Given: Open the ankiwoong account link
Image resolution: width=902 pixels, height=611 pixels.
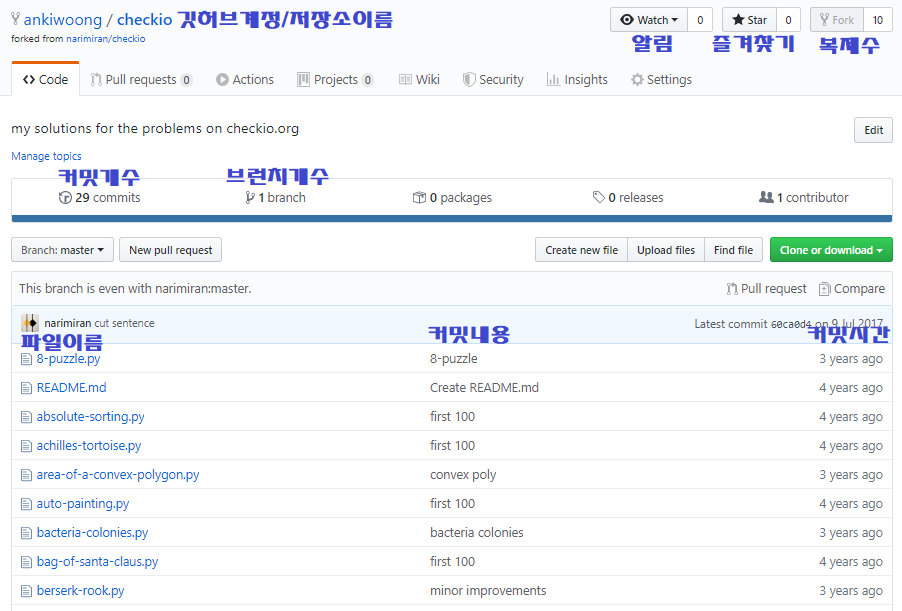Looking at the screenshot, I should point(63,20).
